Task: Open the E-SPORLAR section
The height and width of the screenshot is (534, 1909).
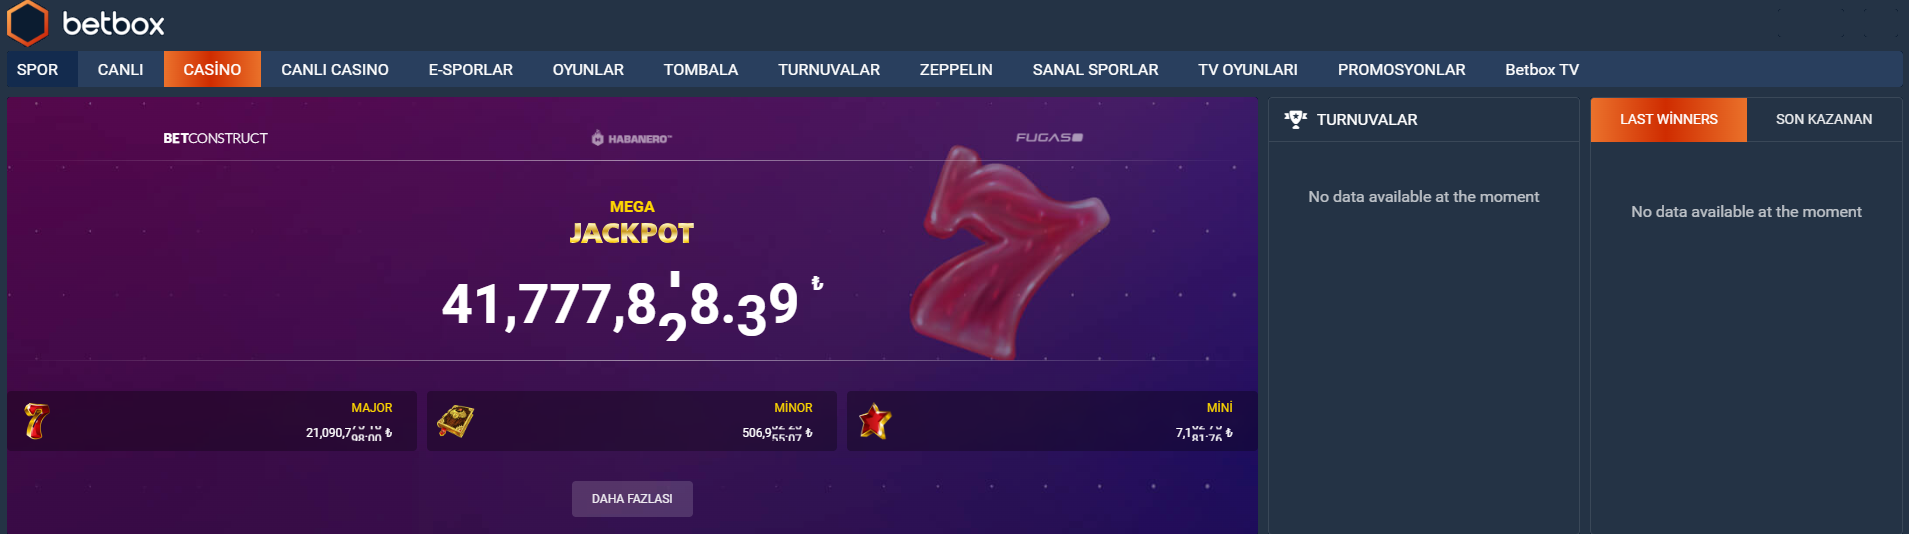Action: click(x=471, y=69)
